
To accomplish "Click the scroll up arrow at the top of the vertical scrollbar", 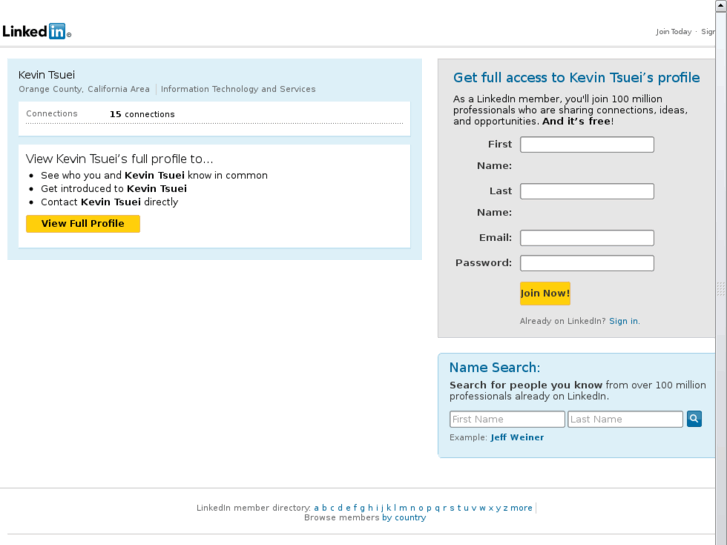I will pyautogui.click(x=721, y=5).
